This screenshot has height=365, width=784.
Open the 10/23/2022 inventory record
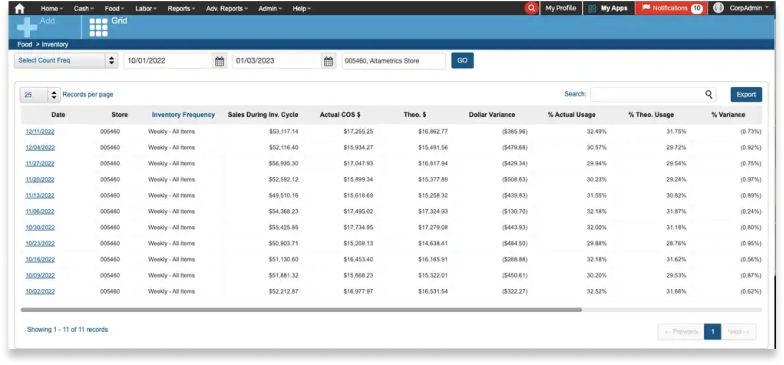click(40, 244)
